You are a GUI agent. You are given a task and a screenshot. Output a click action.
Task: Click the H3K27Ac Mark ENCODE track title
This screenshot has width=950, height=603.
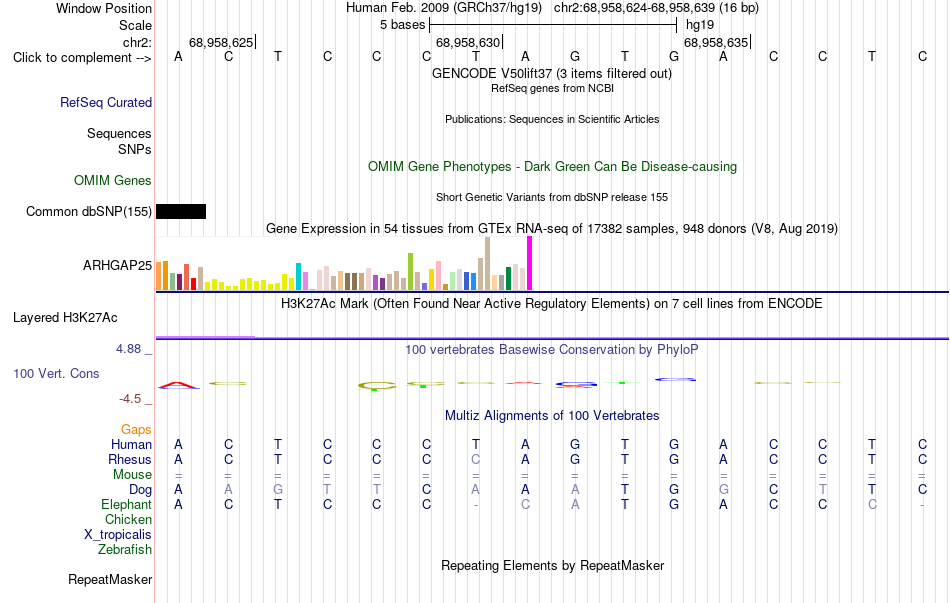pyautogui.click(x=552, y=304)
